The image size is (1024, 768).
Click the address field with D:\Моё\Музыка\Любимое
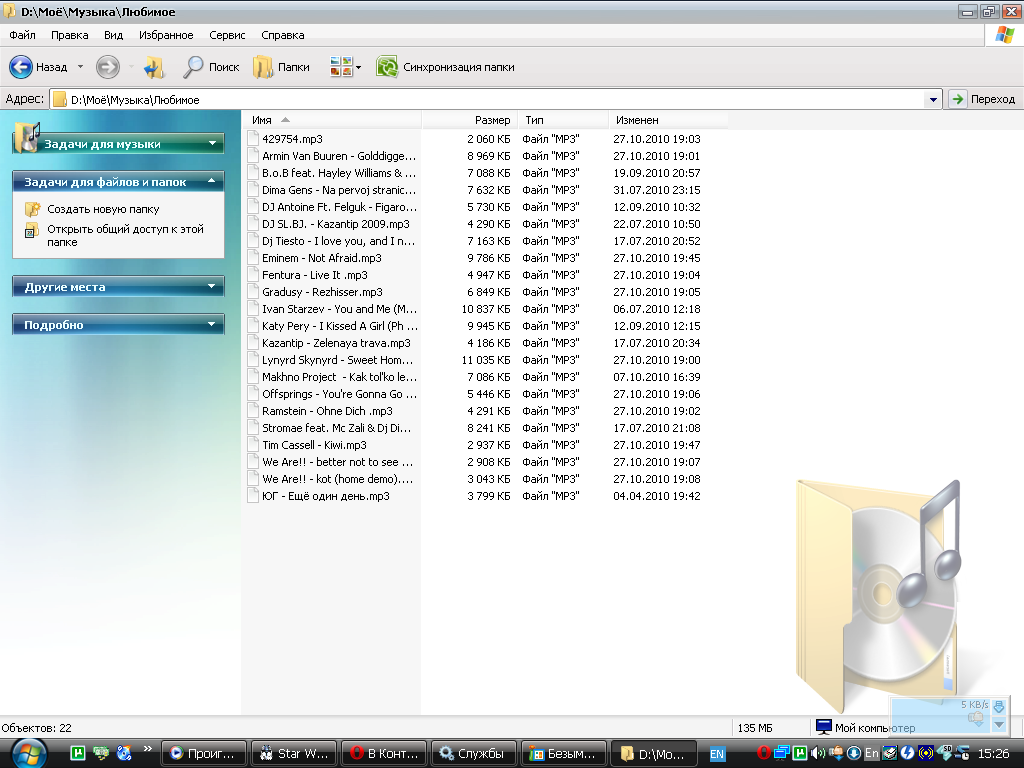coord(488,99)
